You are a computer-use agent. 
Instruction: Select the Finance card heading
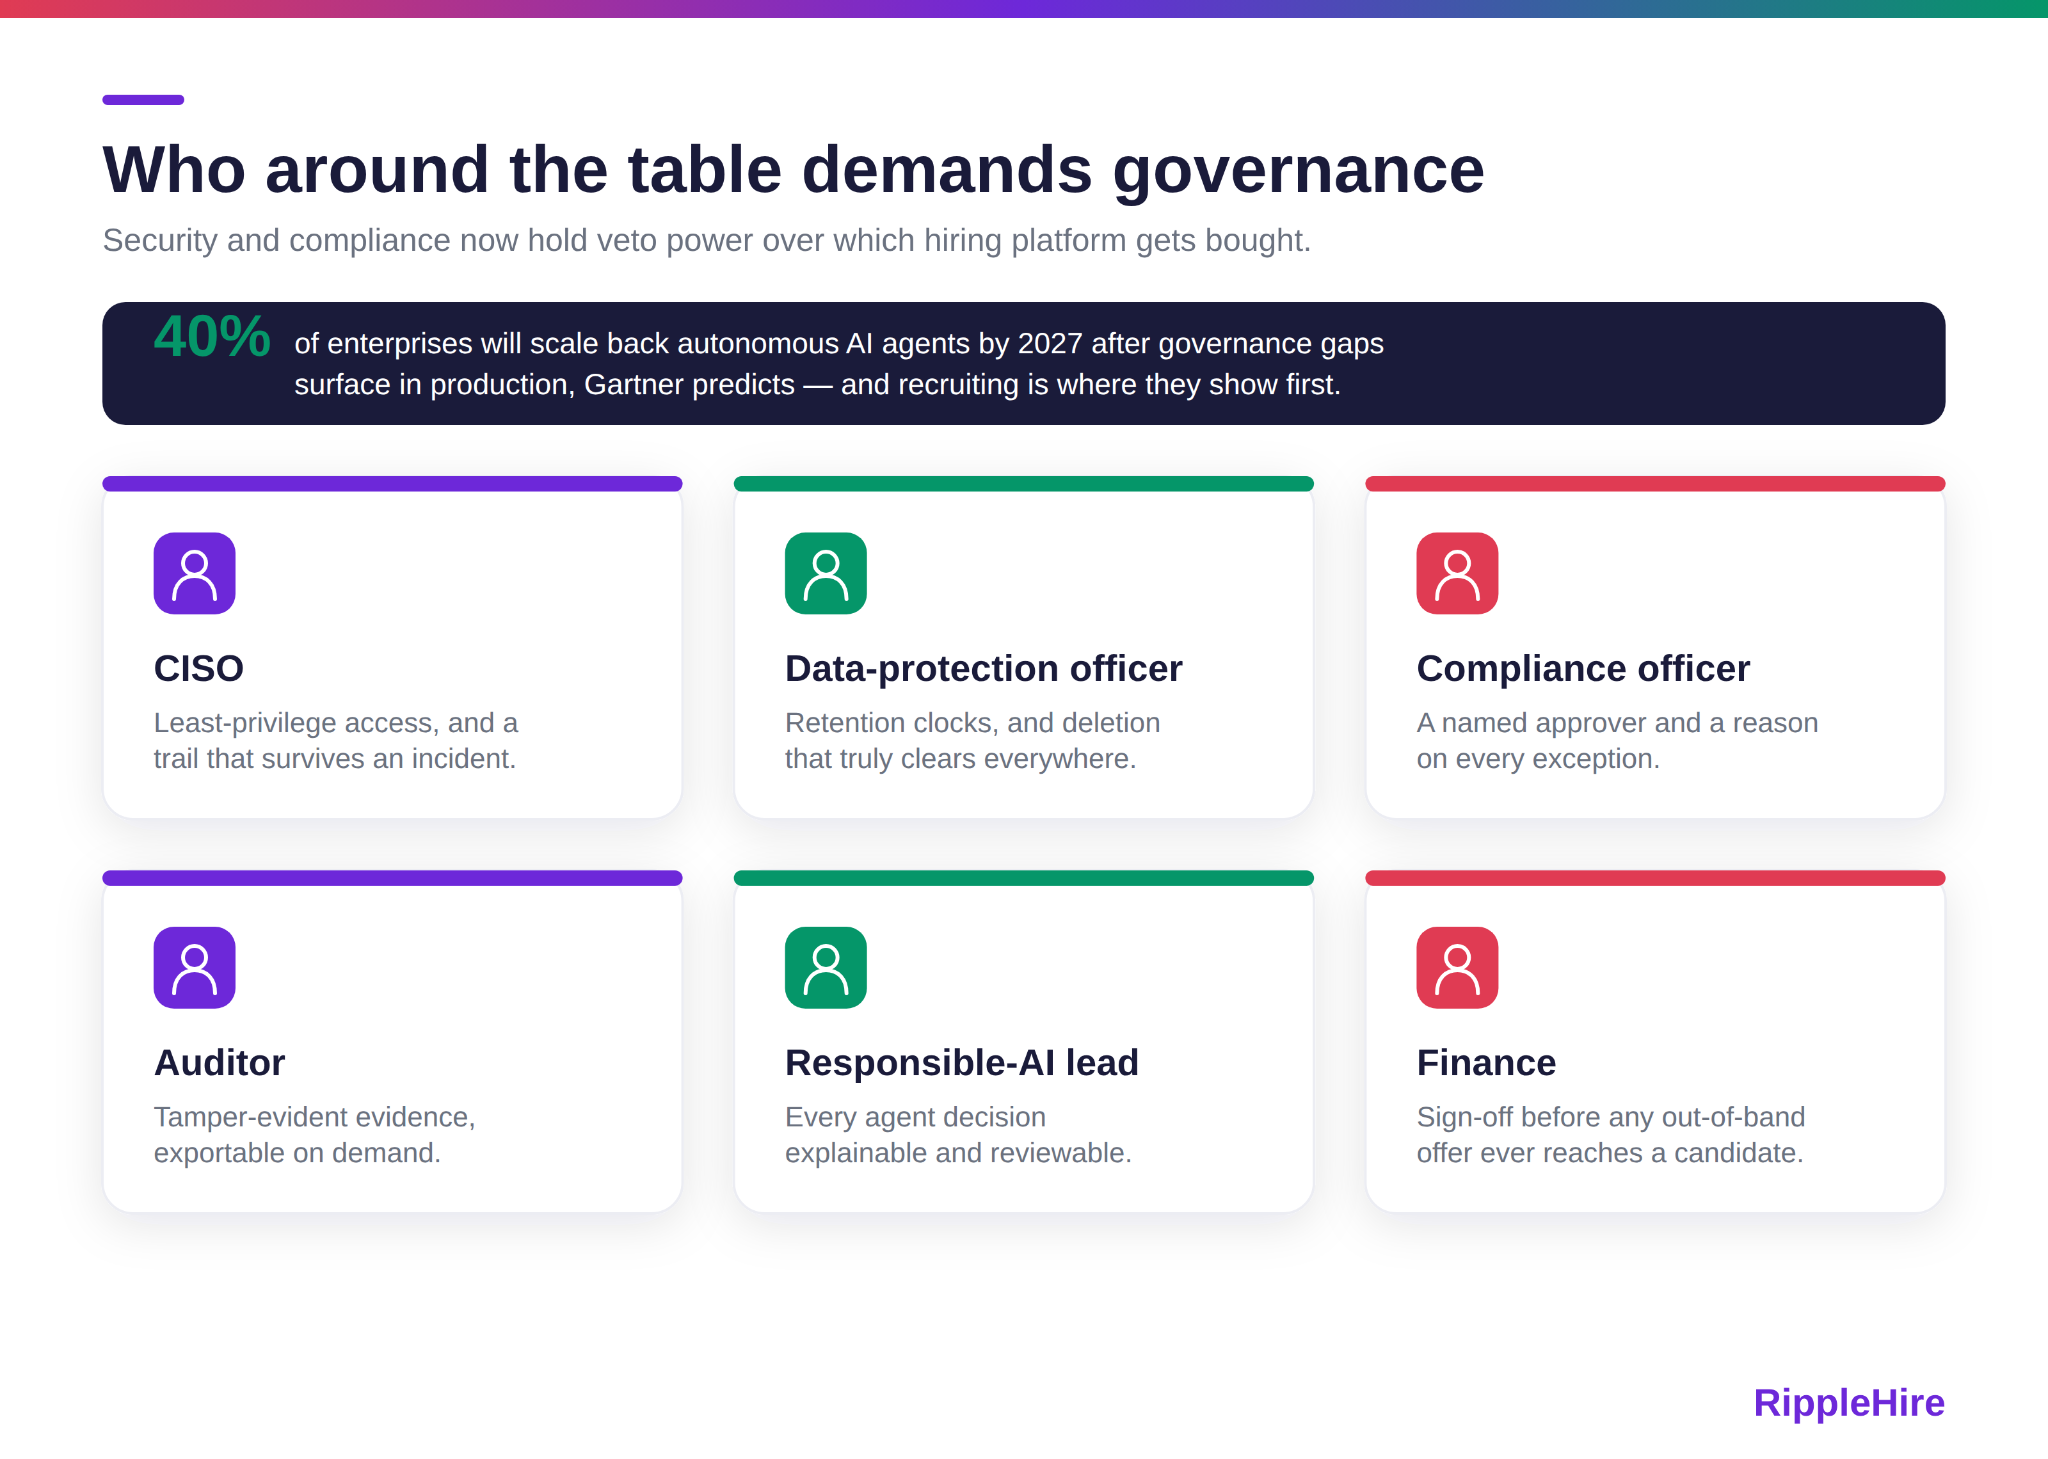pyautogui.click(x=1486, y=1062)
